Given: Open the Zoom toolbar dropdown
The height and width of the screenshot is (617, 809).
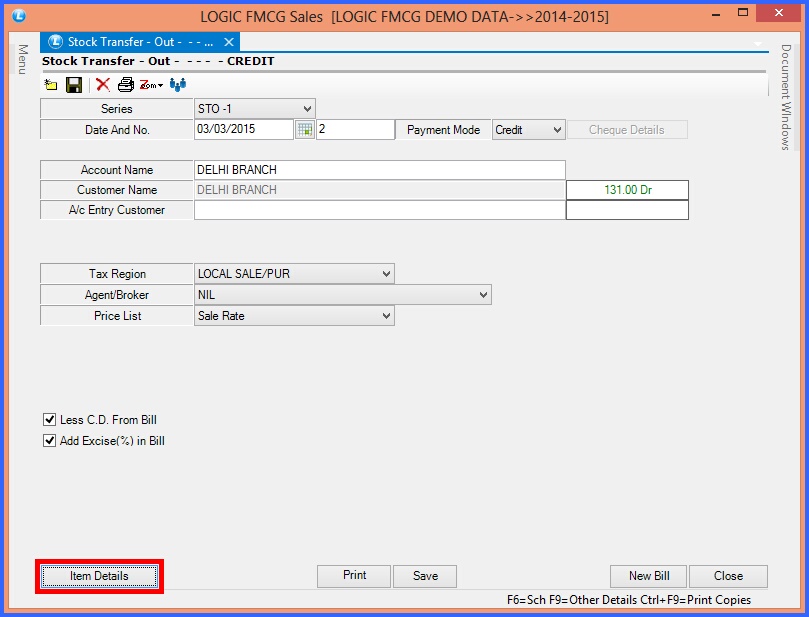Looking at the screenshot, I should pos(151,85).
